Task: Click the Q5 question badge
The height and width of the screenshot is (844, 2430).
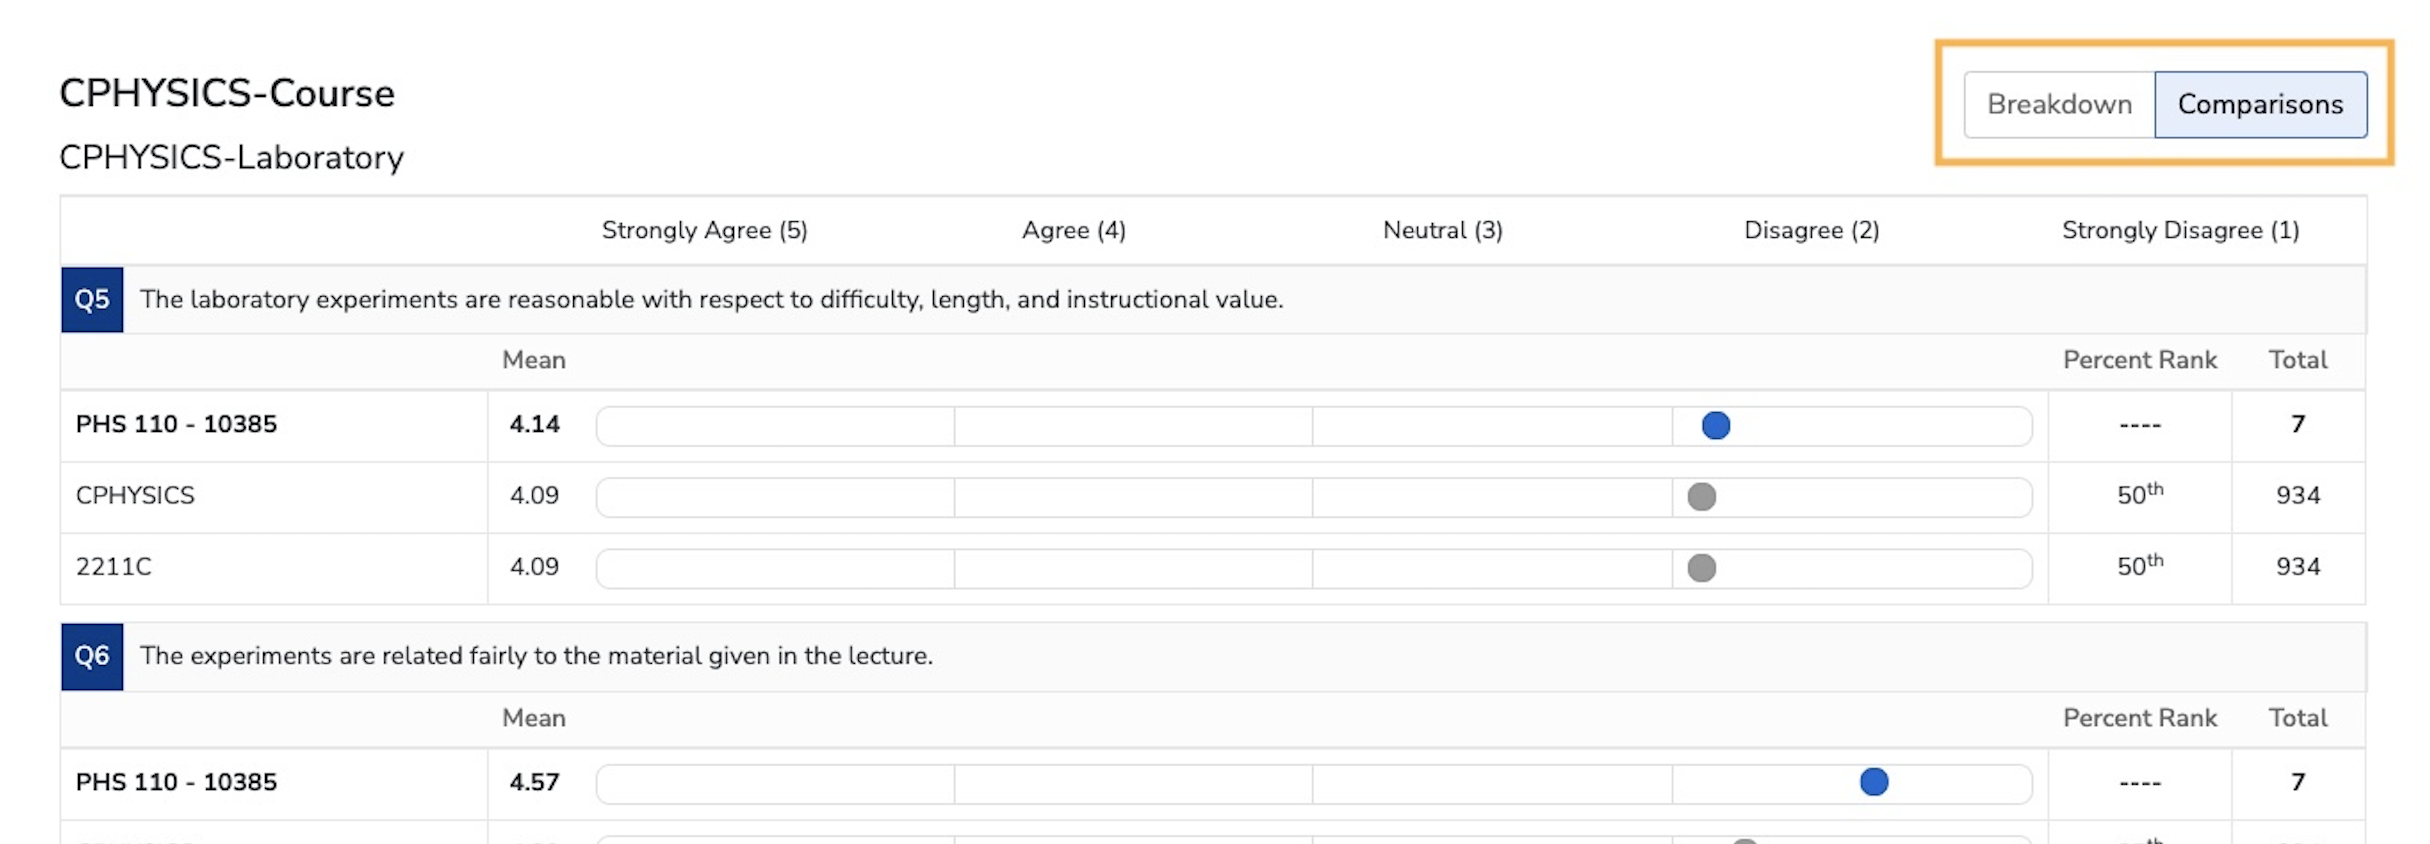Action: pyautogui.click(x=92, y=299)
